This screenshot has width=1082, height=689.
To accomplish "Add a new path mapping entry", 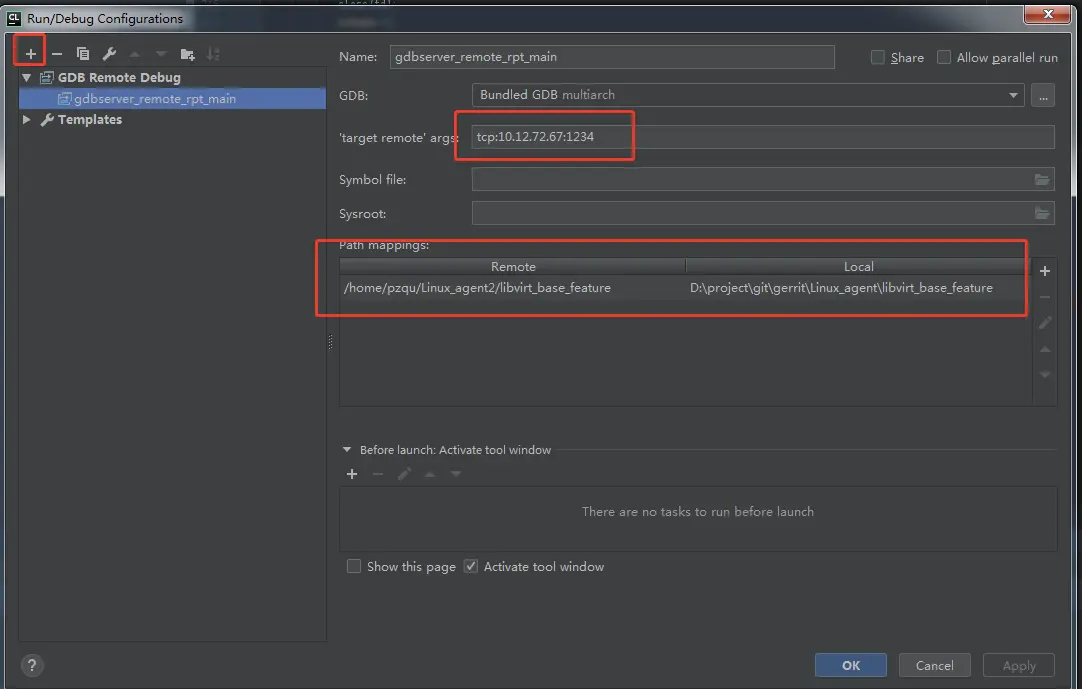I will tap(1045, 270).
